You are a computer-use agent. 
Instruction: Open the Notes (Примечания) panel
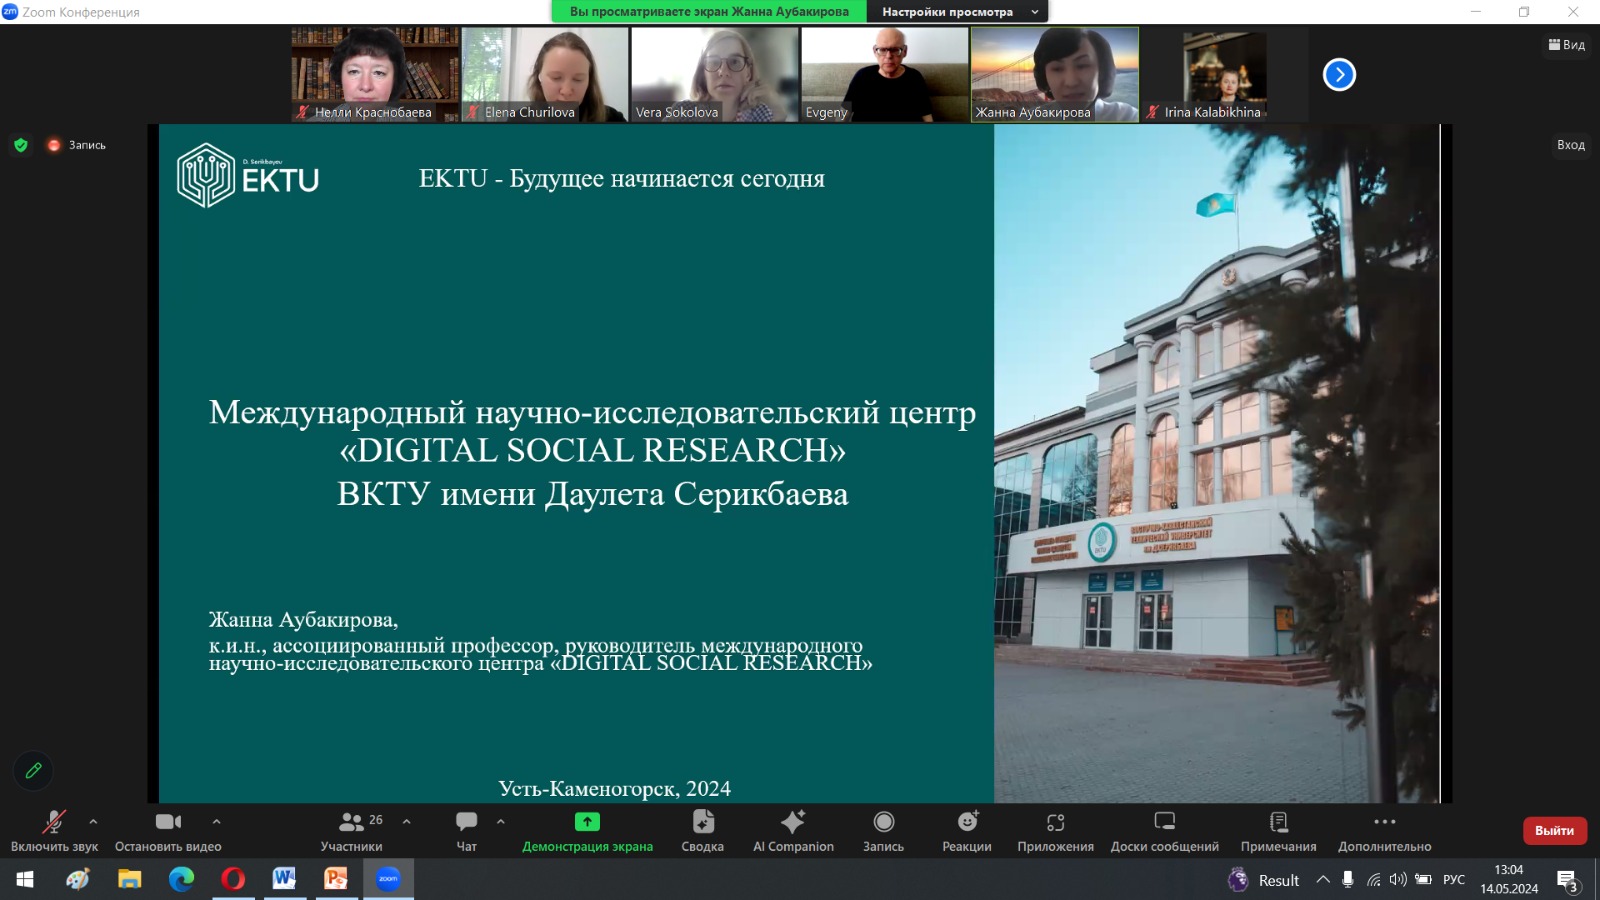click(x=1278, y=830)
